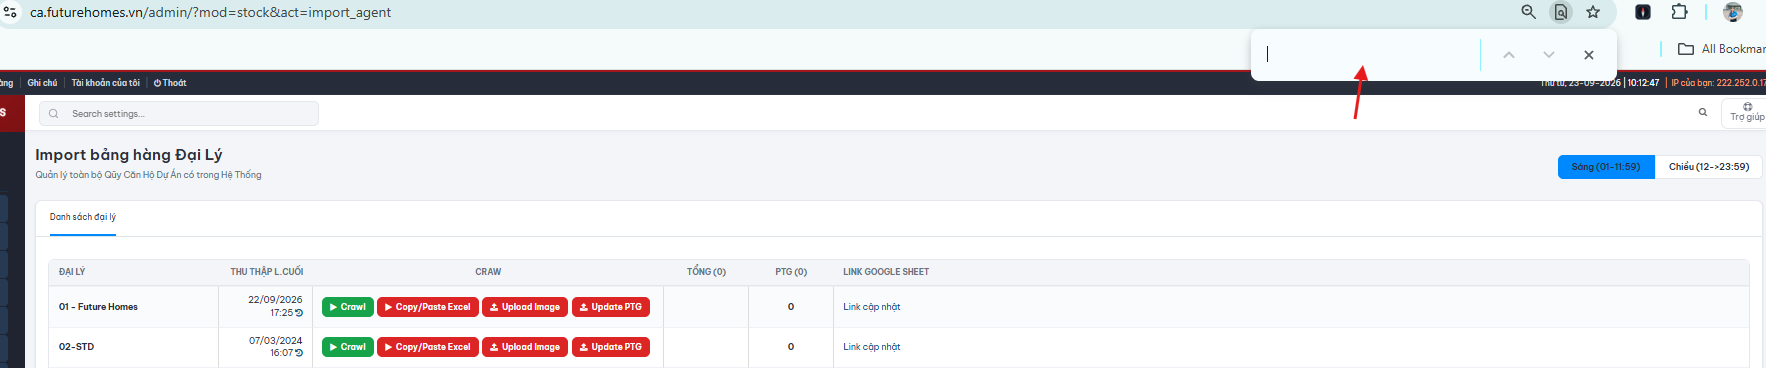Close the find-in-page bar

click(x=1589, y=55)
